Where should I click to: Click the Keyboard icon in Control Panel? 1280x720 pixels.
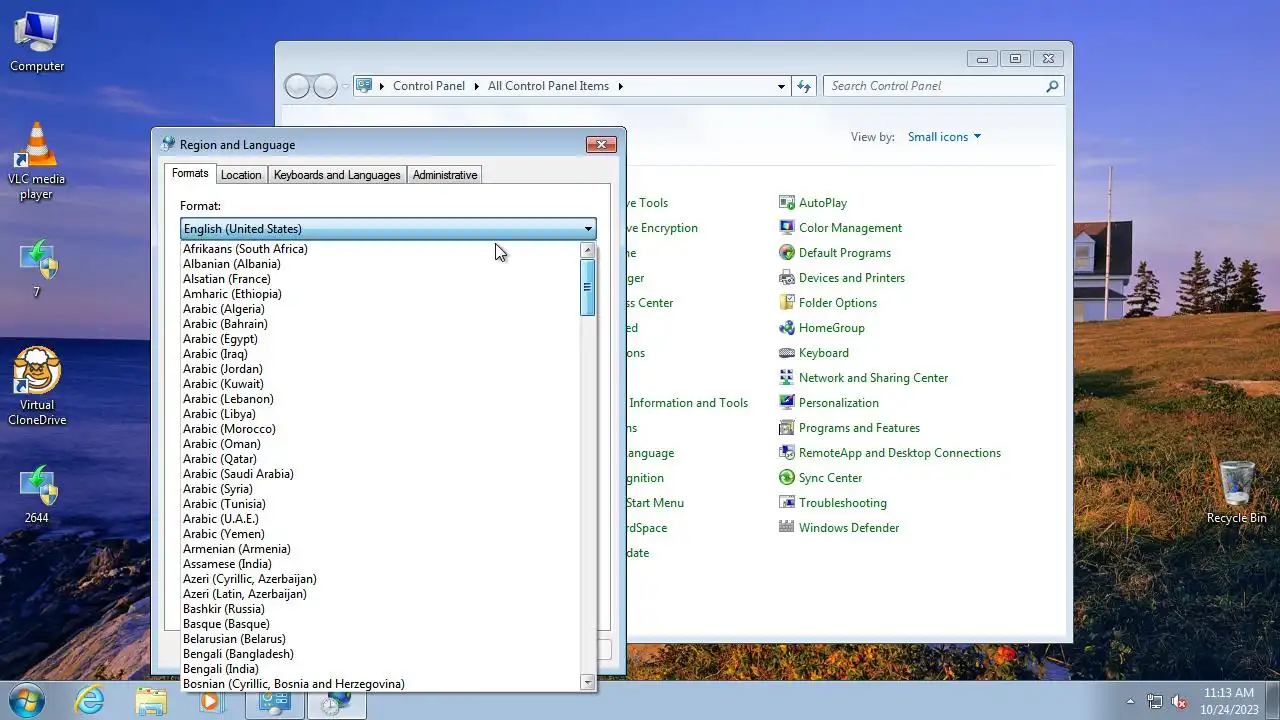point(787,353)
